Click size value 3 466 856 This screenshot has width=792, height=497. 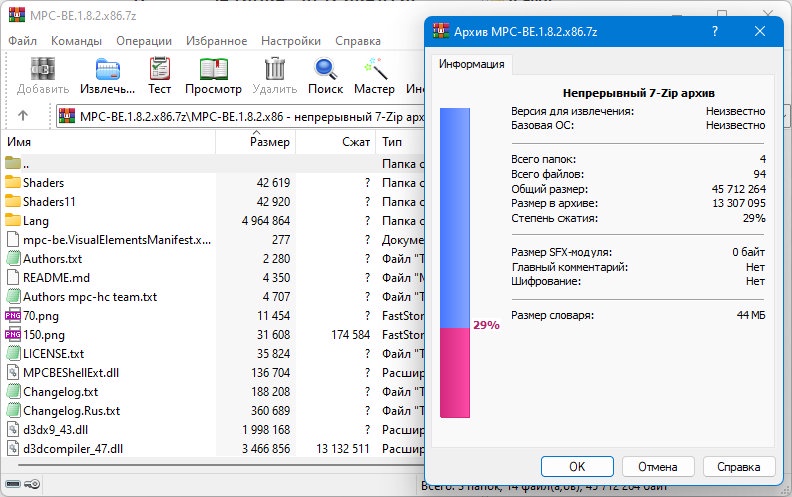[266, 449]
